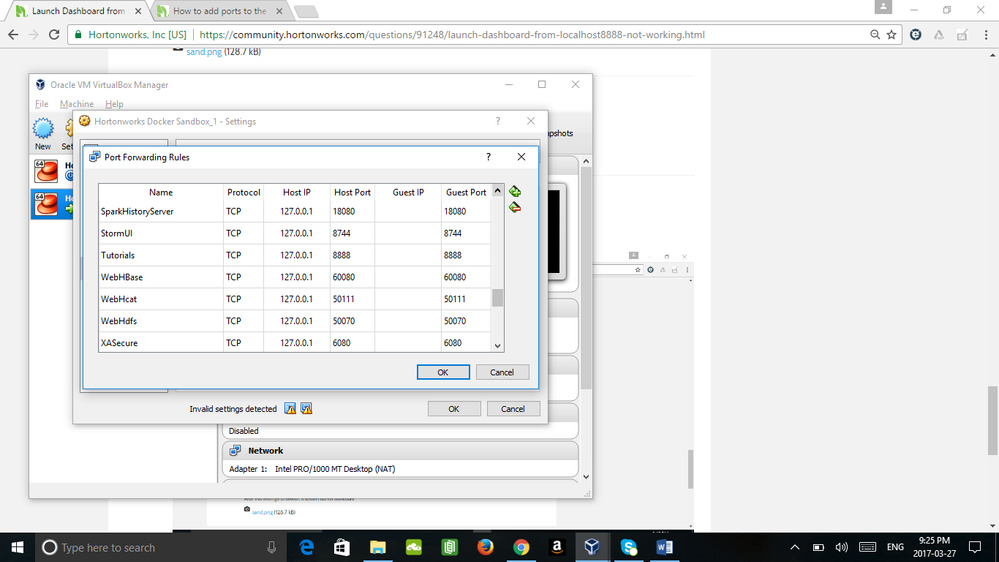Click host port 8888 in Tutorials row

coord(352,255)
